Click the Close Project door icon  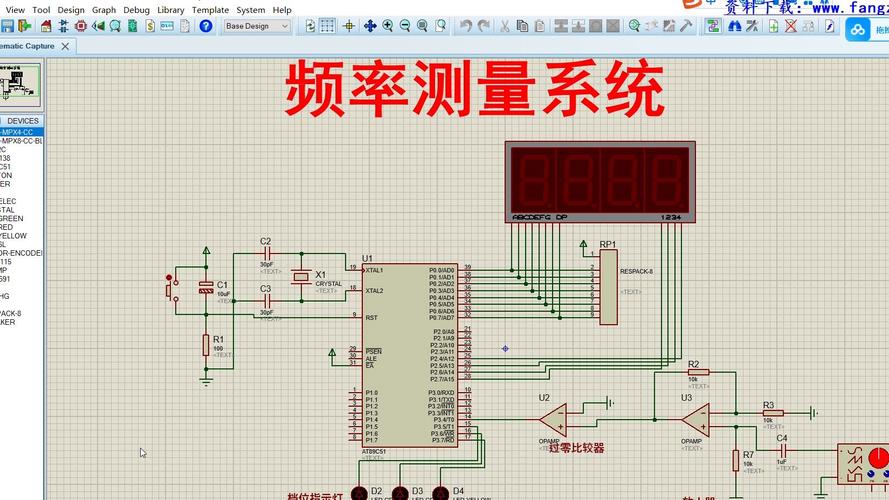tap(24, 26)
